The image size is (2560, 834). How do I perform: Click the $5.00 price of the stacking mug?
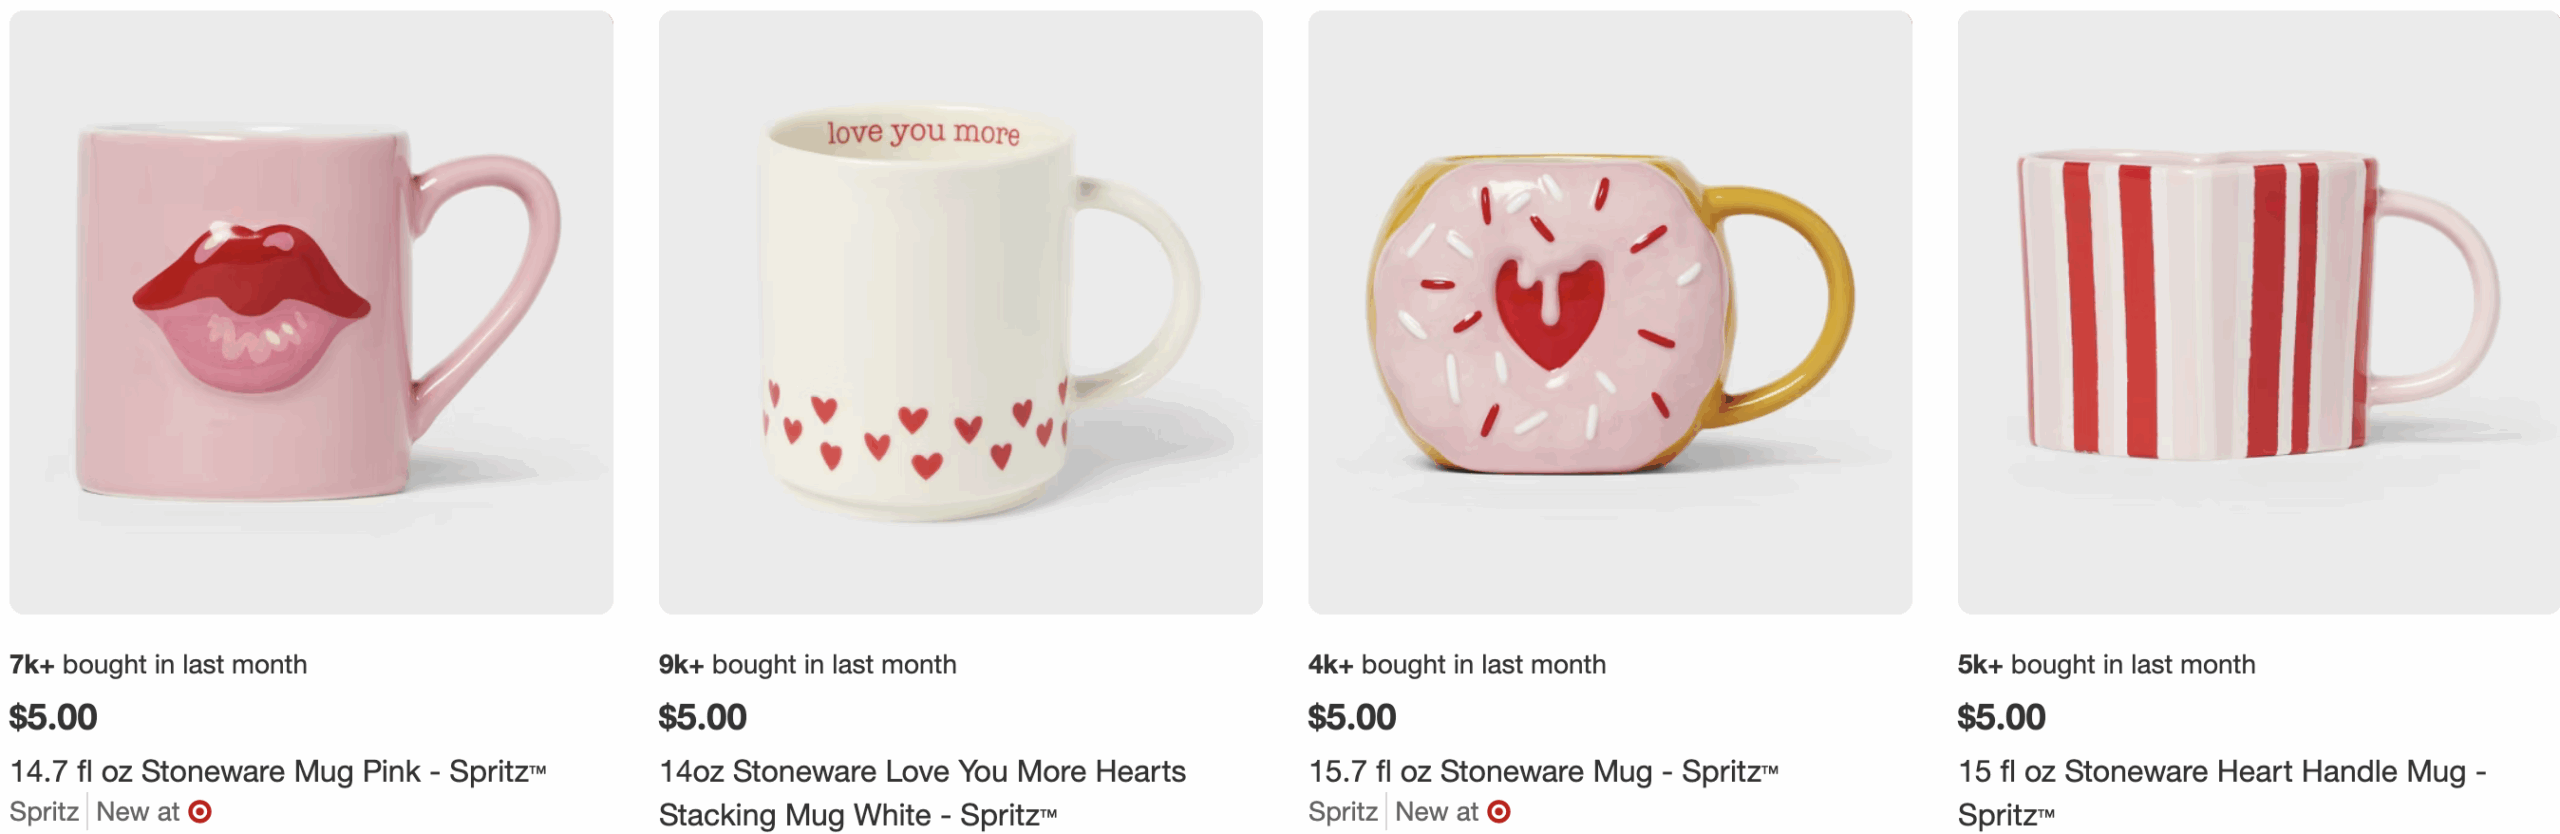(x=702, y=717)
